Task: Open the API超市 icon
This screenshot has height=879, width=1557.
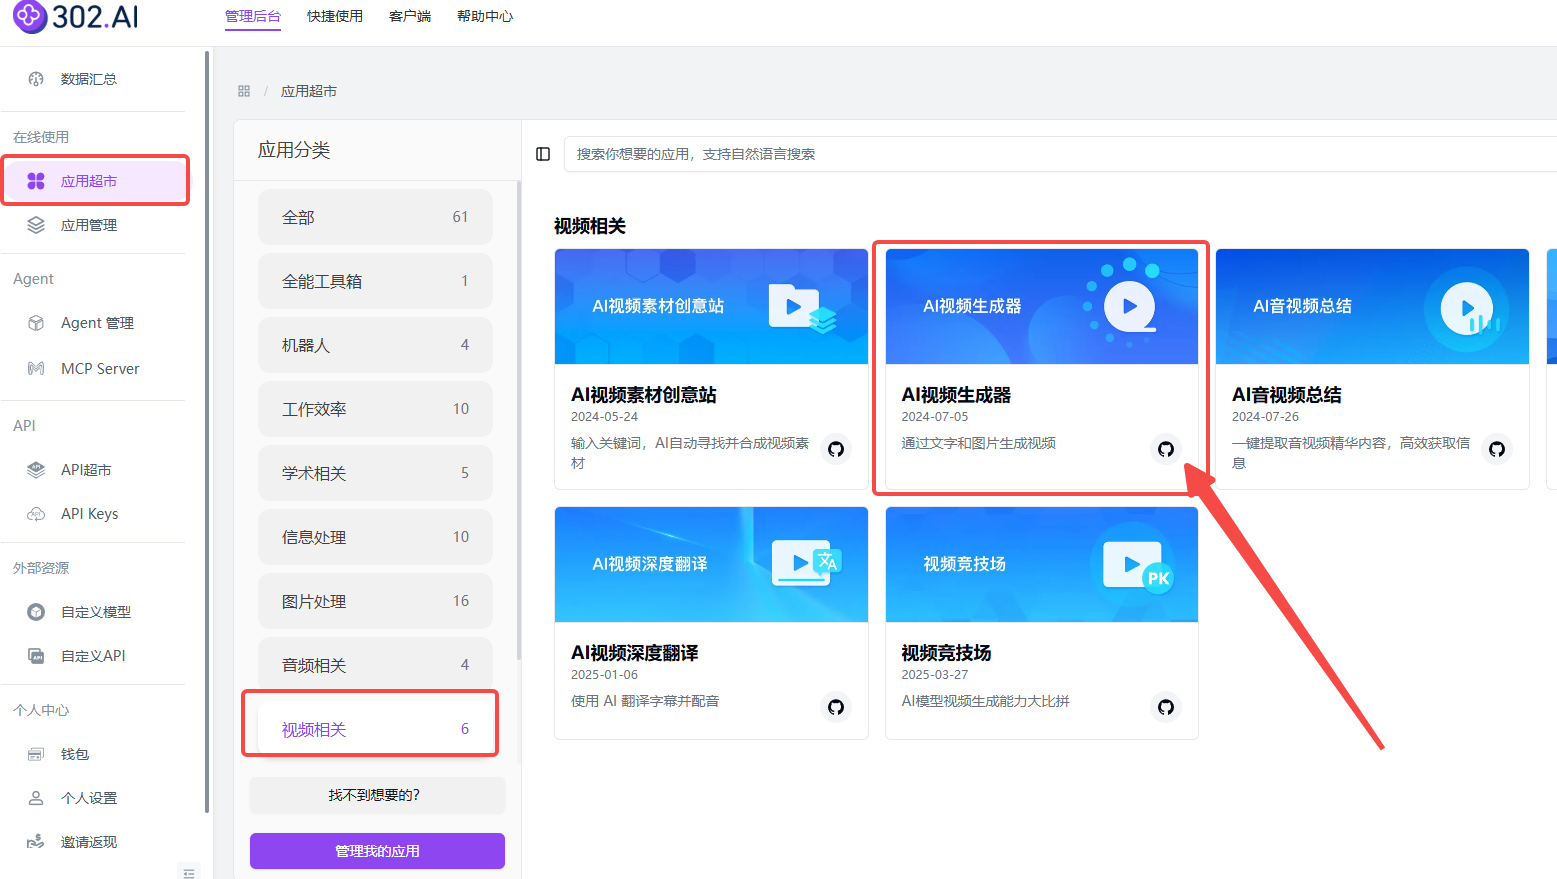Action: point(36,470)
